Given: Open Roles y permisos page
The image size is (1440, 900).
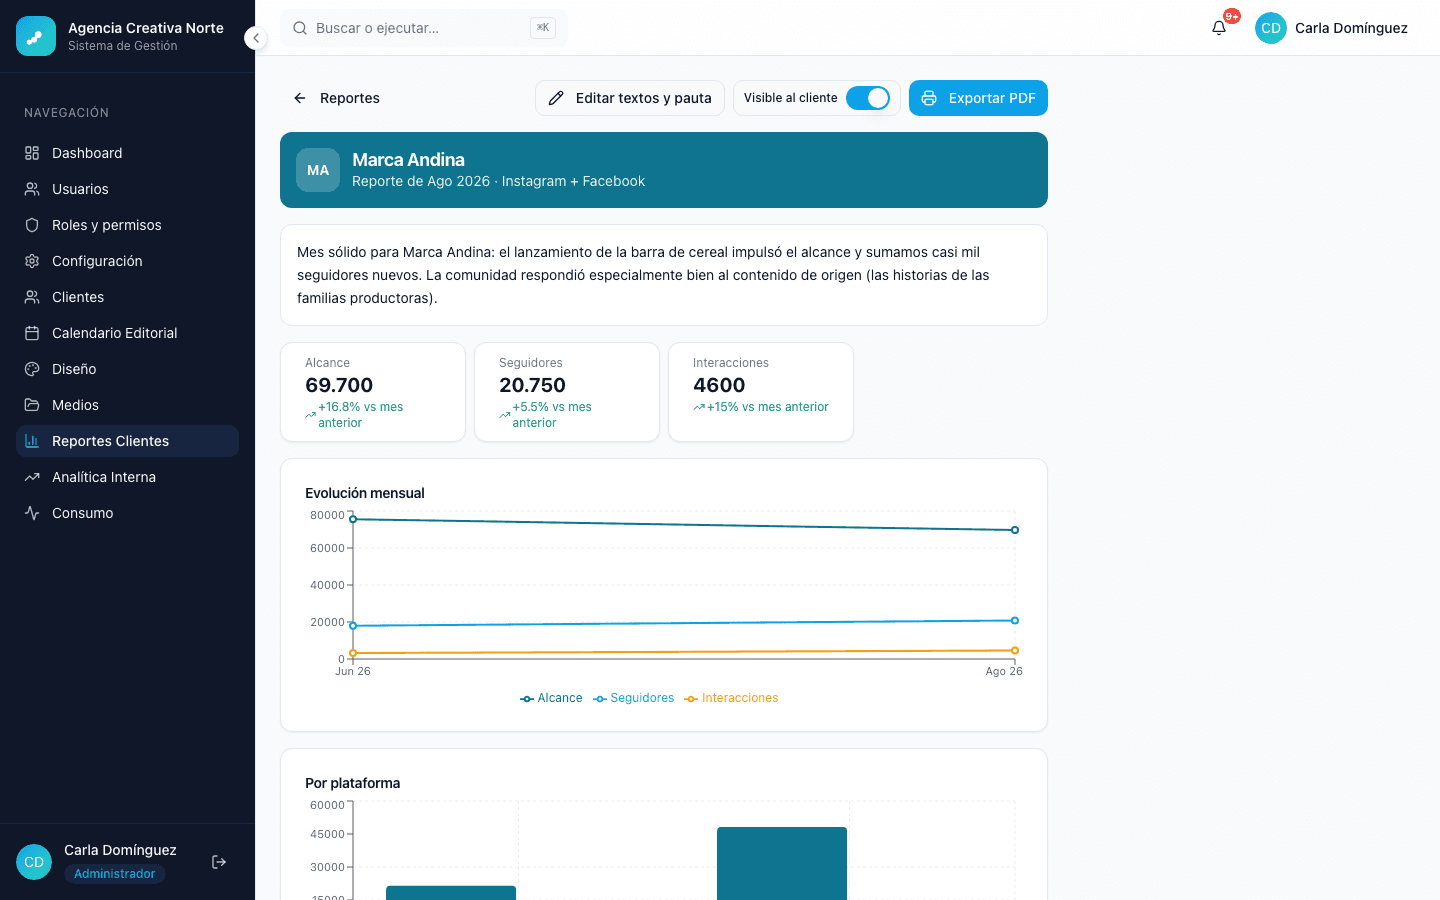Looking at the screenshot, I should pos(127,225).
